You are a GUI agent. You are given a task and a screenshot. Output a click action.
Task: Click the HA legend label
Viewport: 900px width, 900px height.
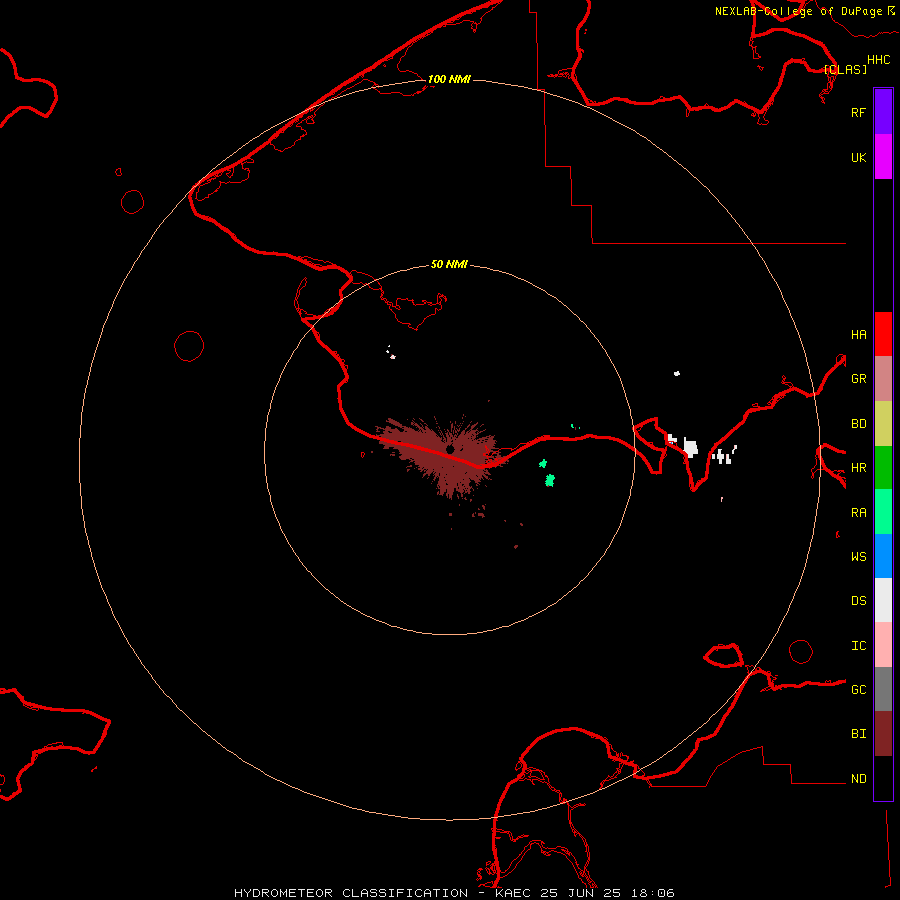(859, 334)
